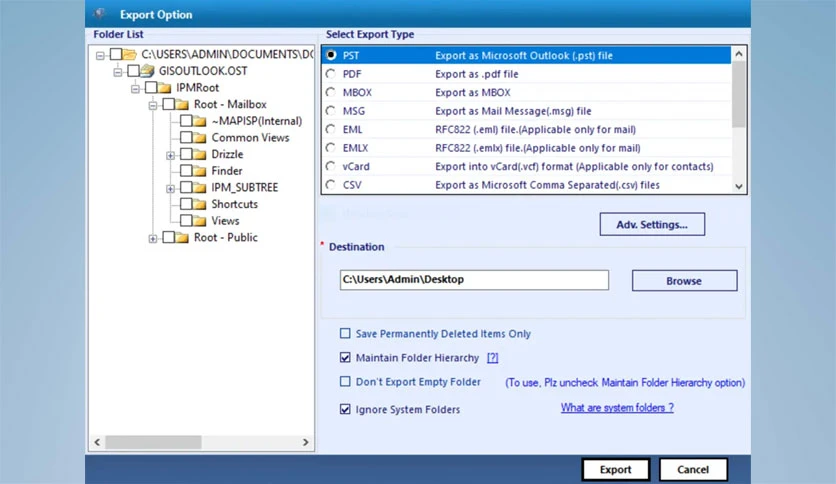Click the Cancel button
The image size is (836, 484).
click(693, 470)
